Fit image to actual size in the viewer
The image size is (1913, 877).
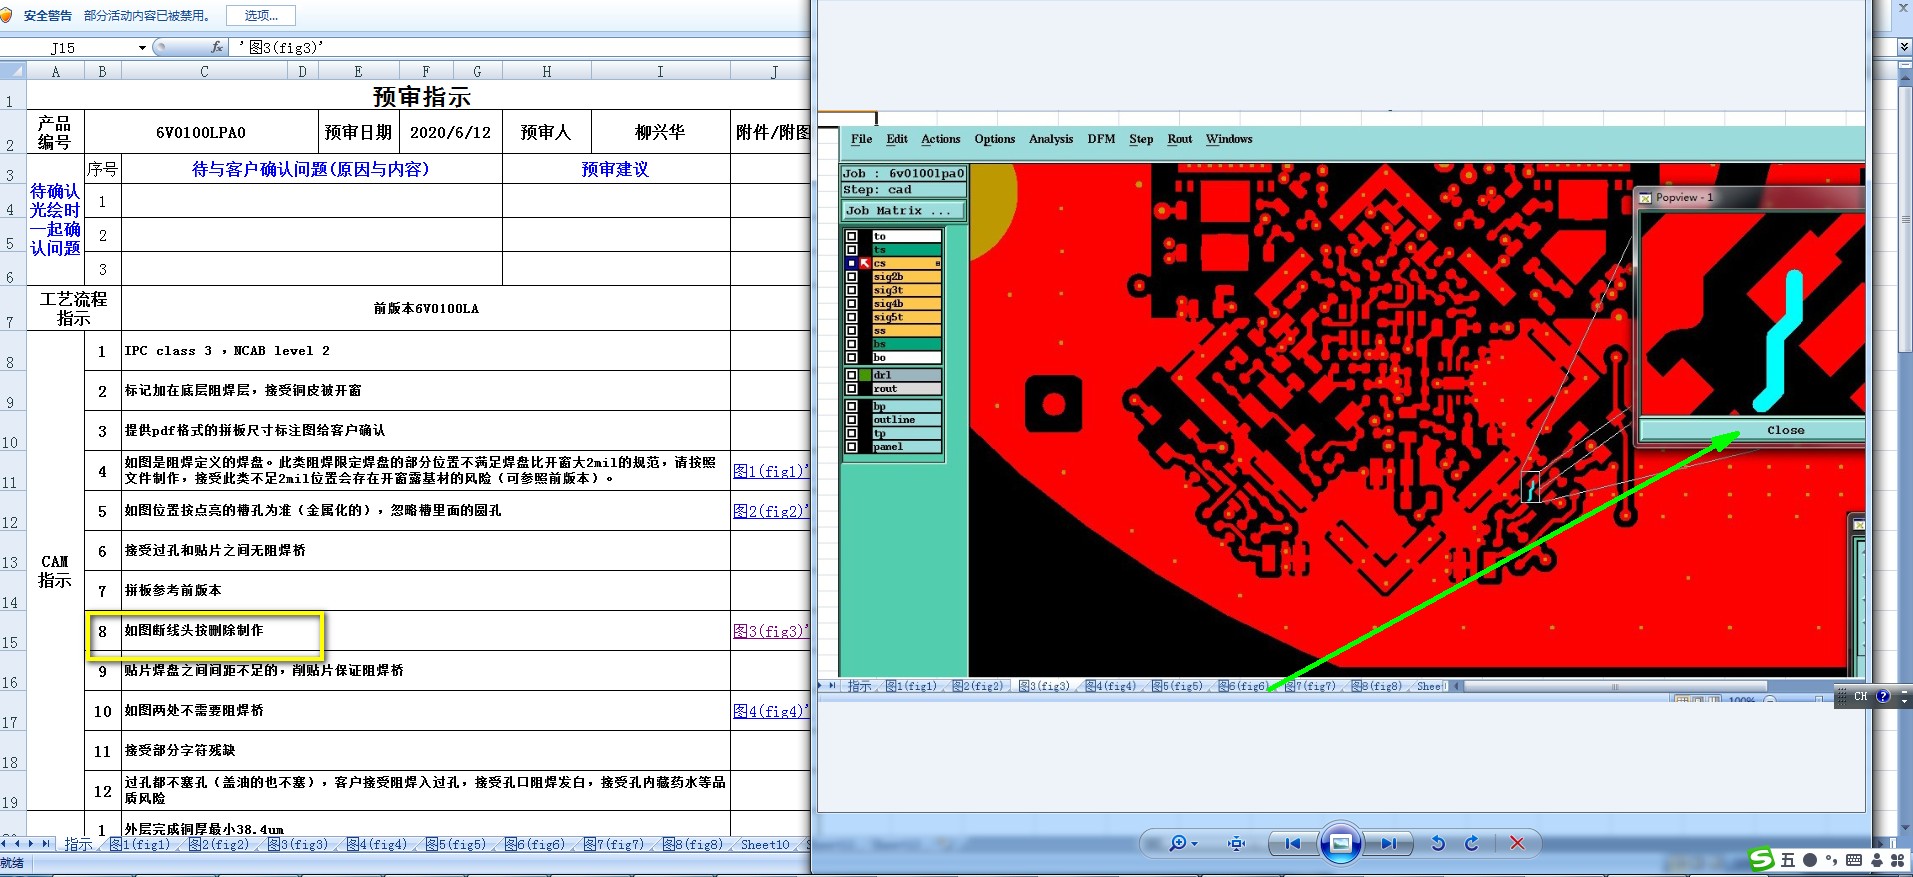tap(1236, 843)
